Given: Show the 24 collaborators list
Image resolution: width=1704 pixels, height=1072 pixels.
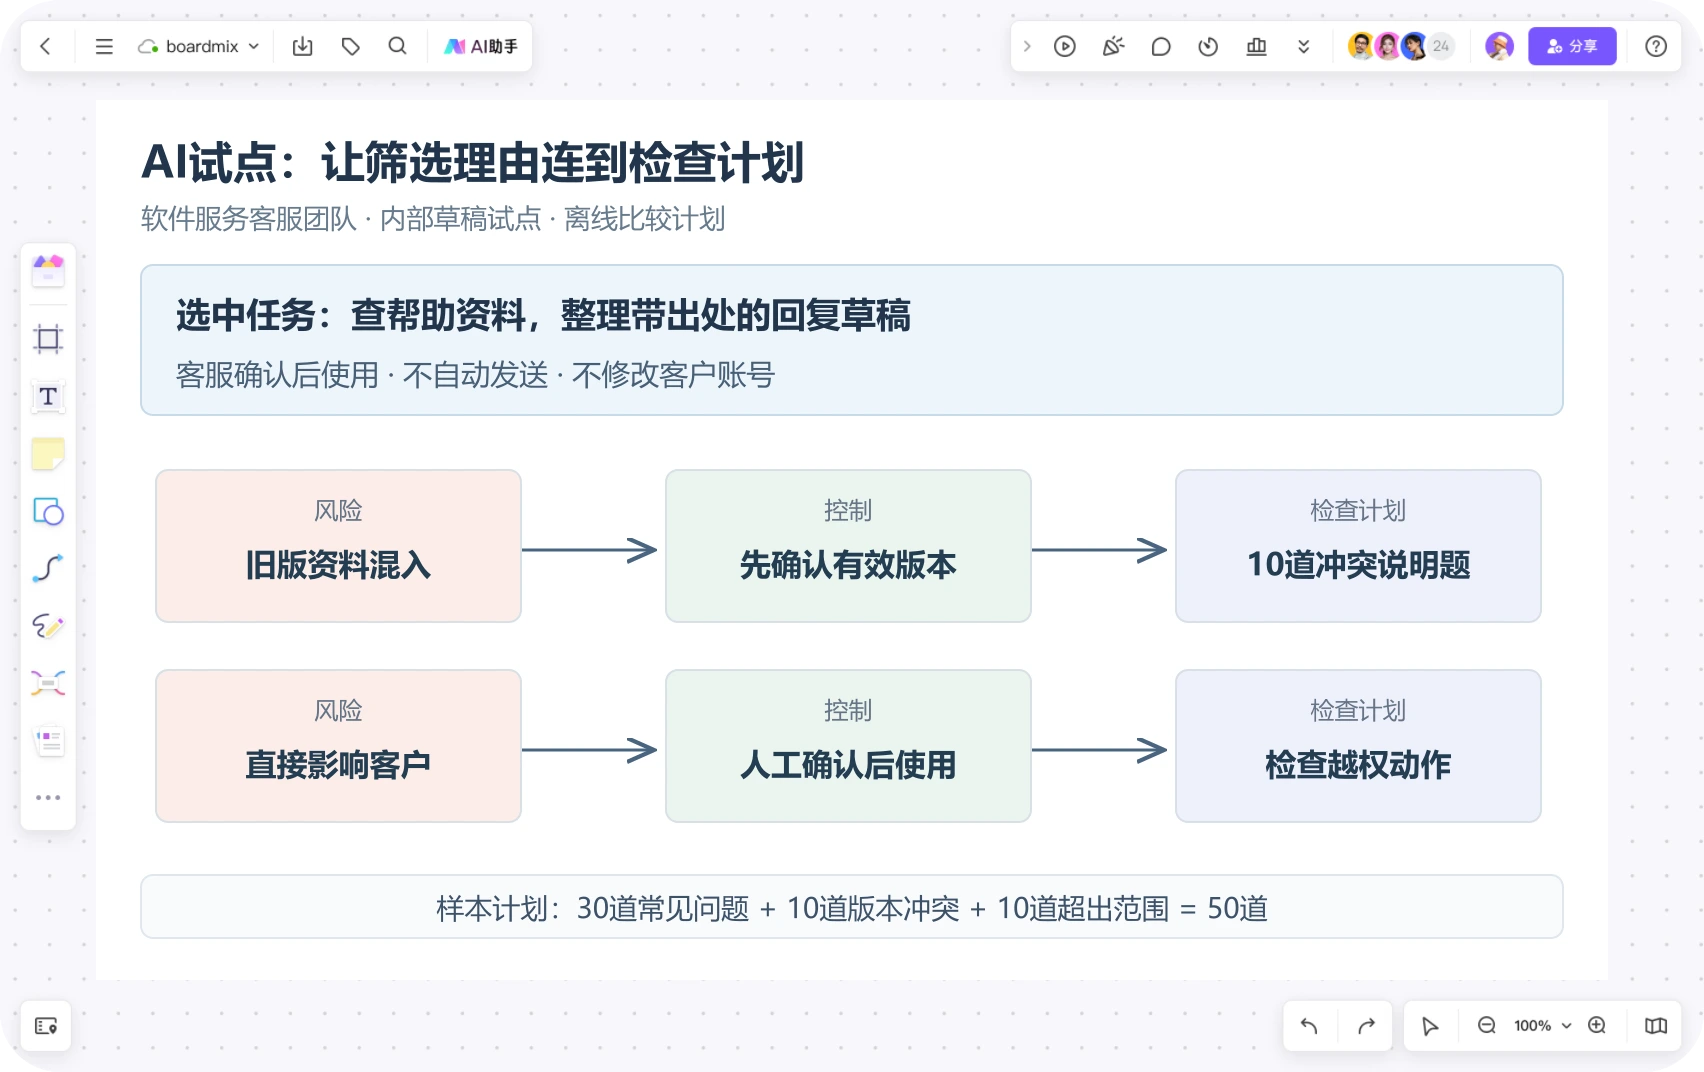Looking at the screenshot, I should (1441, 46).
